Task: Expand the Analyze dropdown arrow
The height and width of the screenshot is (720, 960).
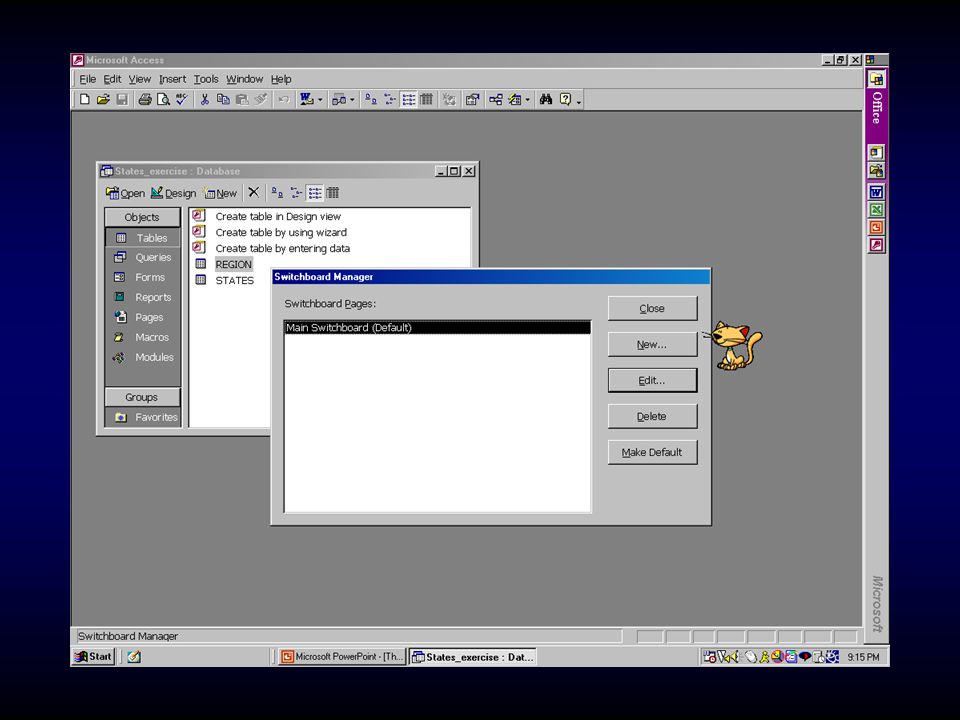Action: pos(352,100)
